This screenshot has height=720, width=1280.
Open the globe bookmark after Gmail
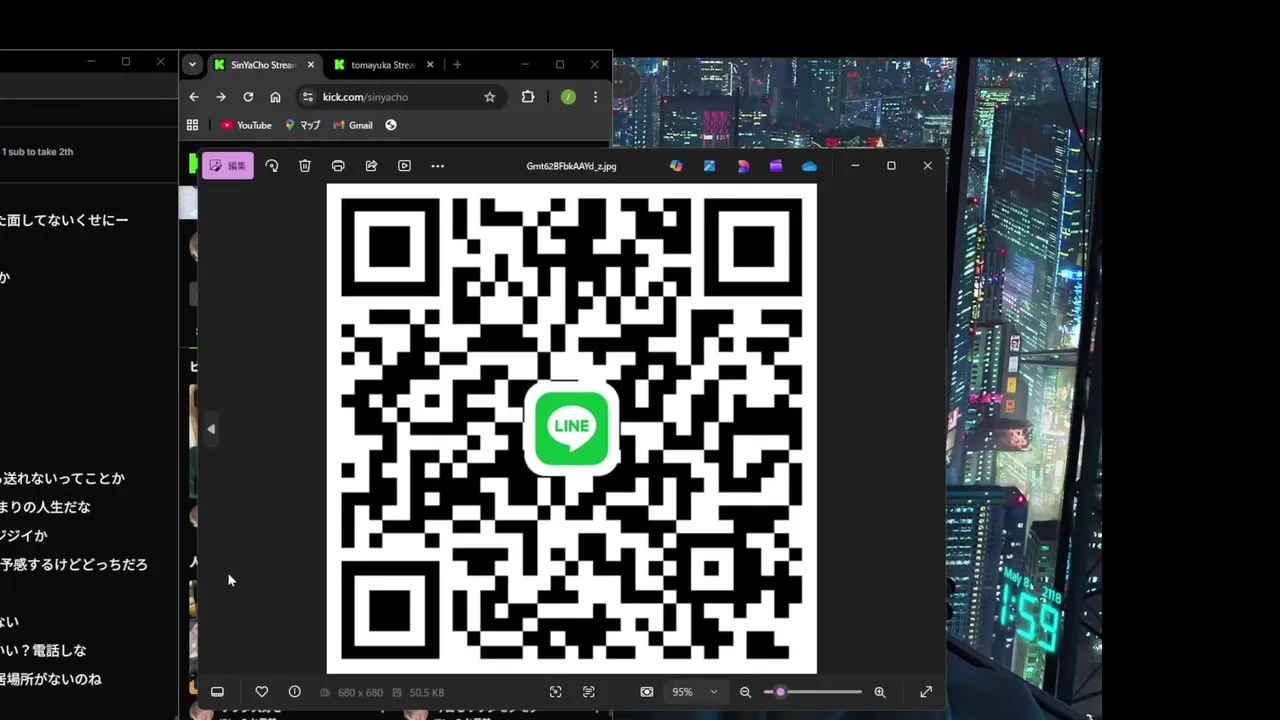coord(391,125)
